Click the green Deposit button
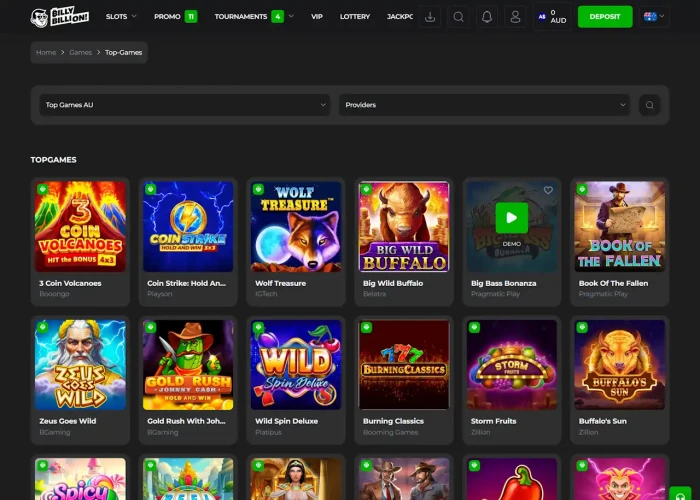Viewport: 700px width, 500px height. point(605,17)
